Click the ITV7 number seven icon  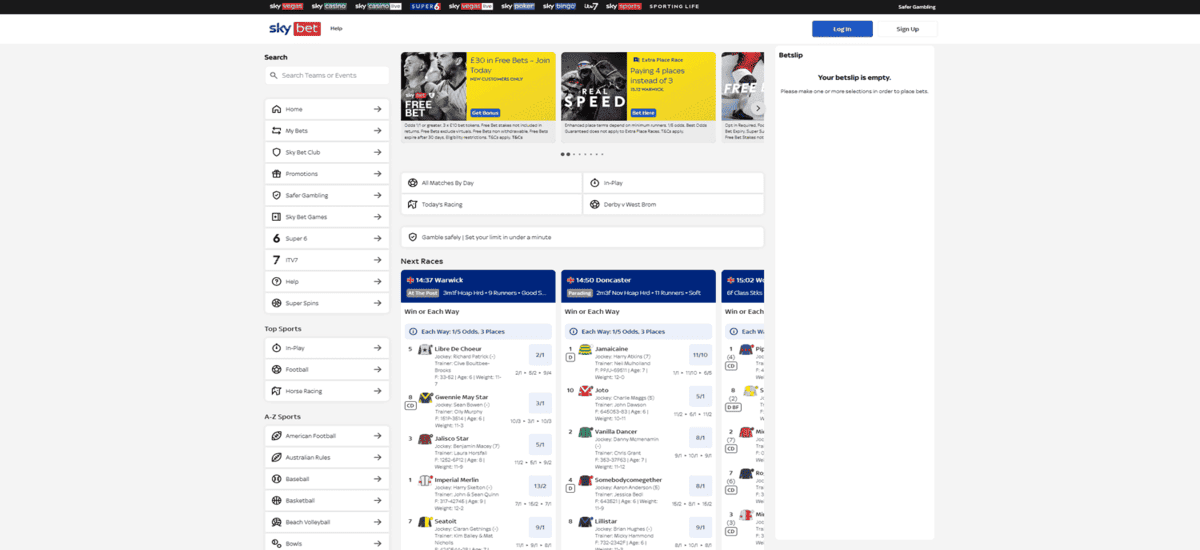276,260
